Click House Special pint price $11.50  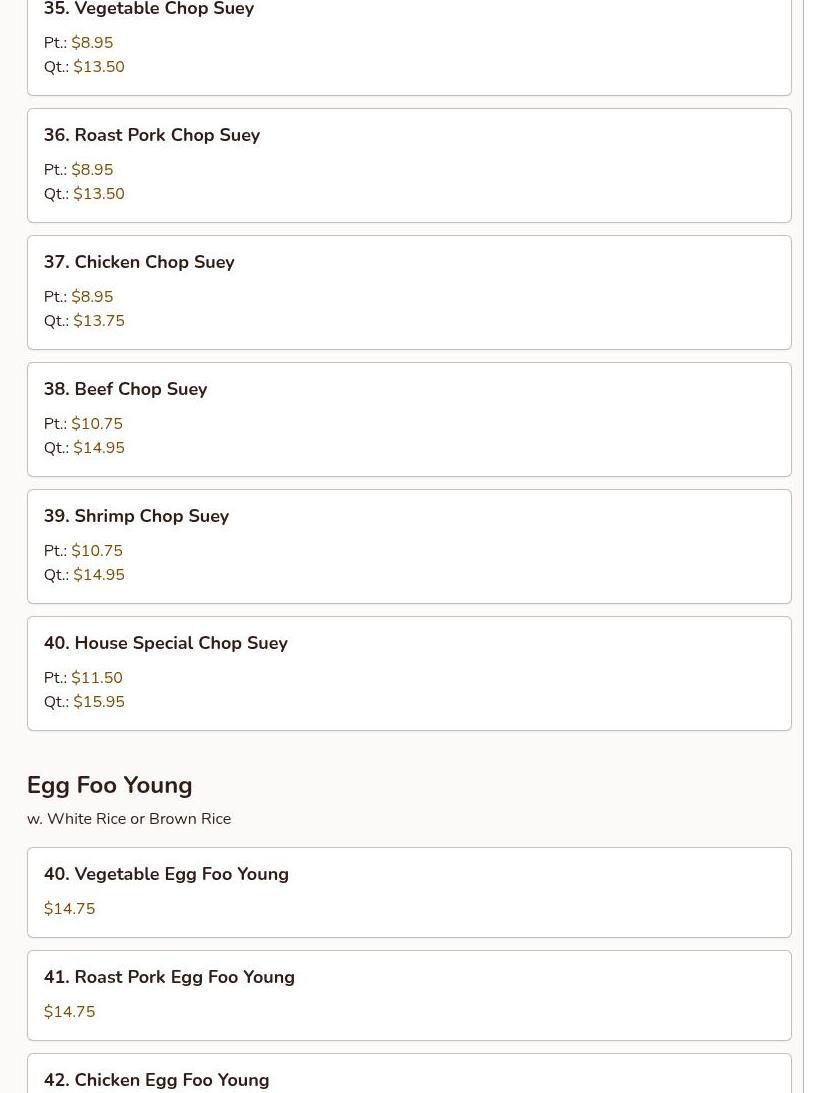(97, 678)
